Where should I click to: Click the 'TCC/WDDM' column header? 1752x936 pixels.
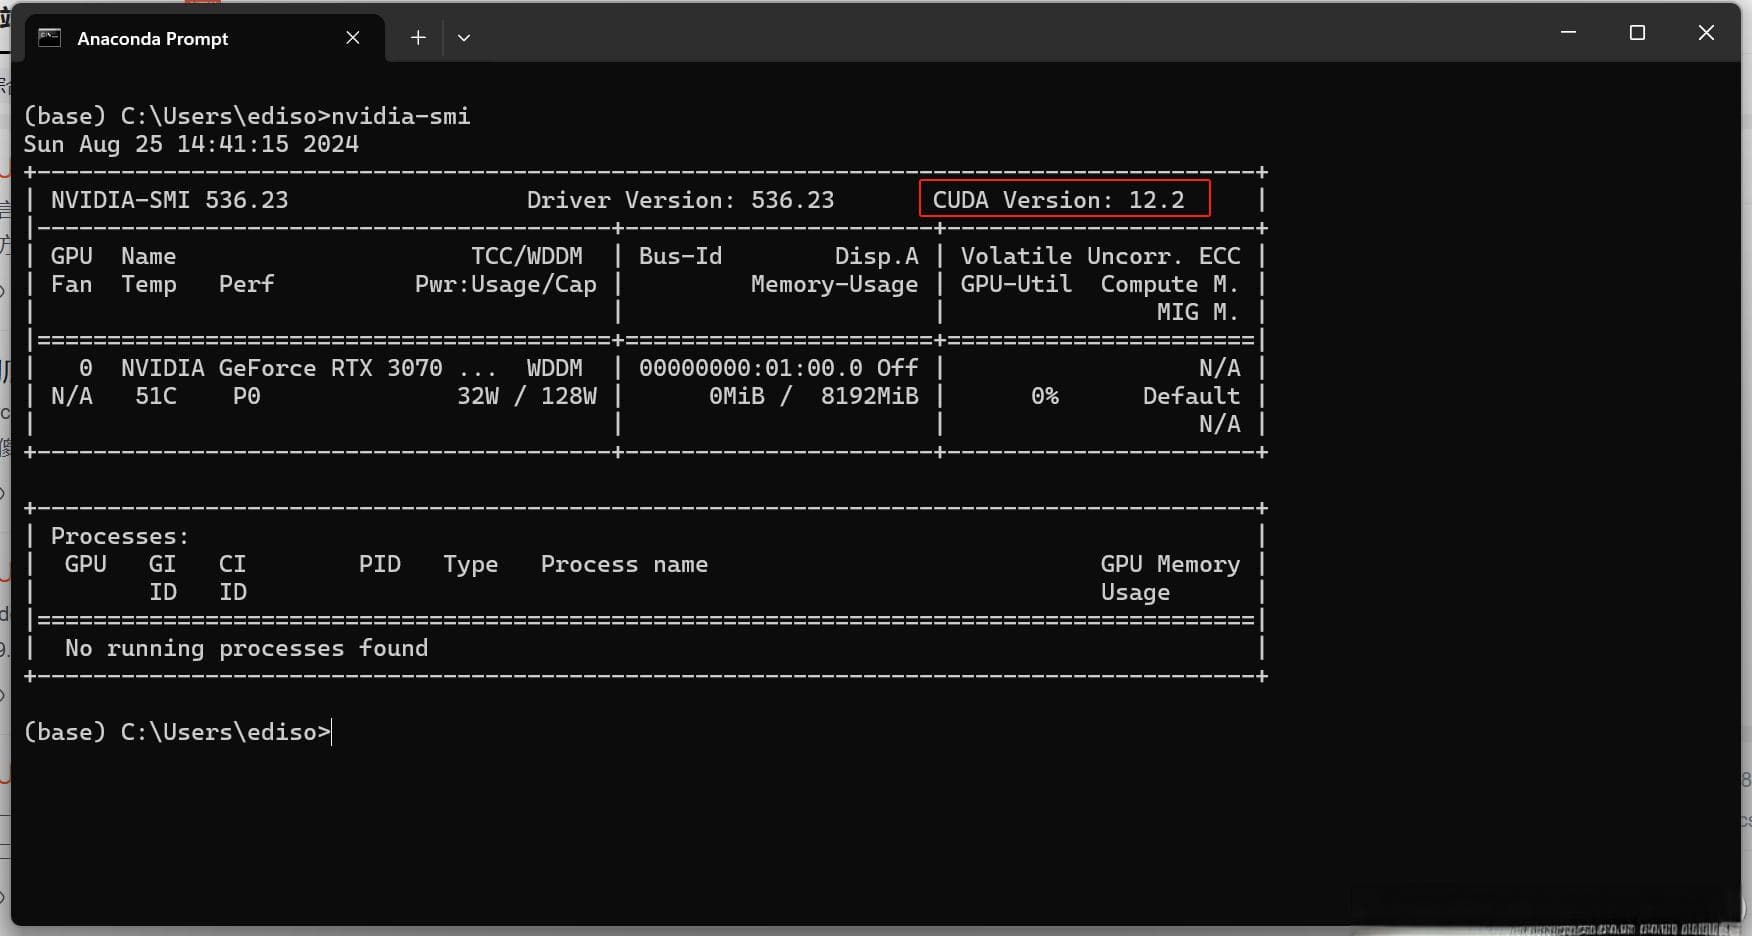point(527,256)
